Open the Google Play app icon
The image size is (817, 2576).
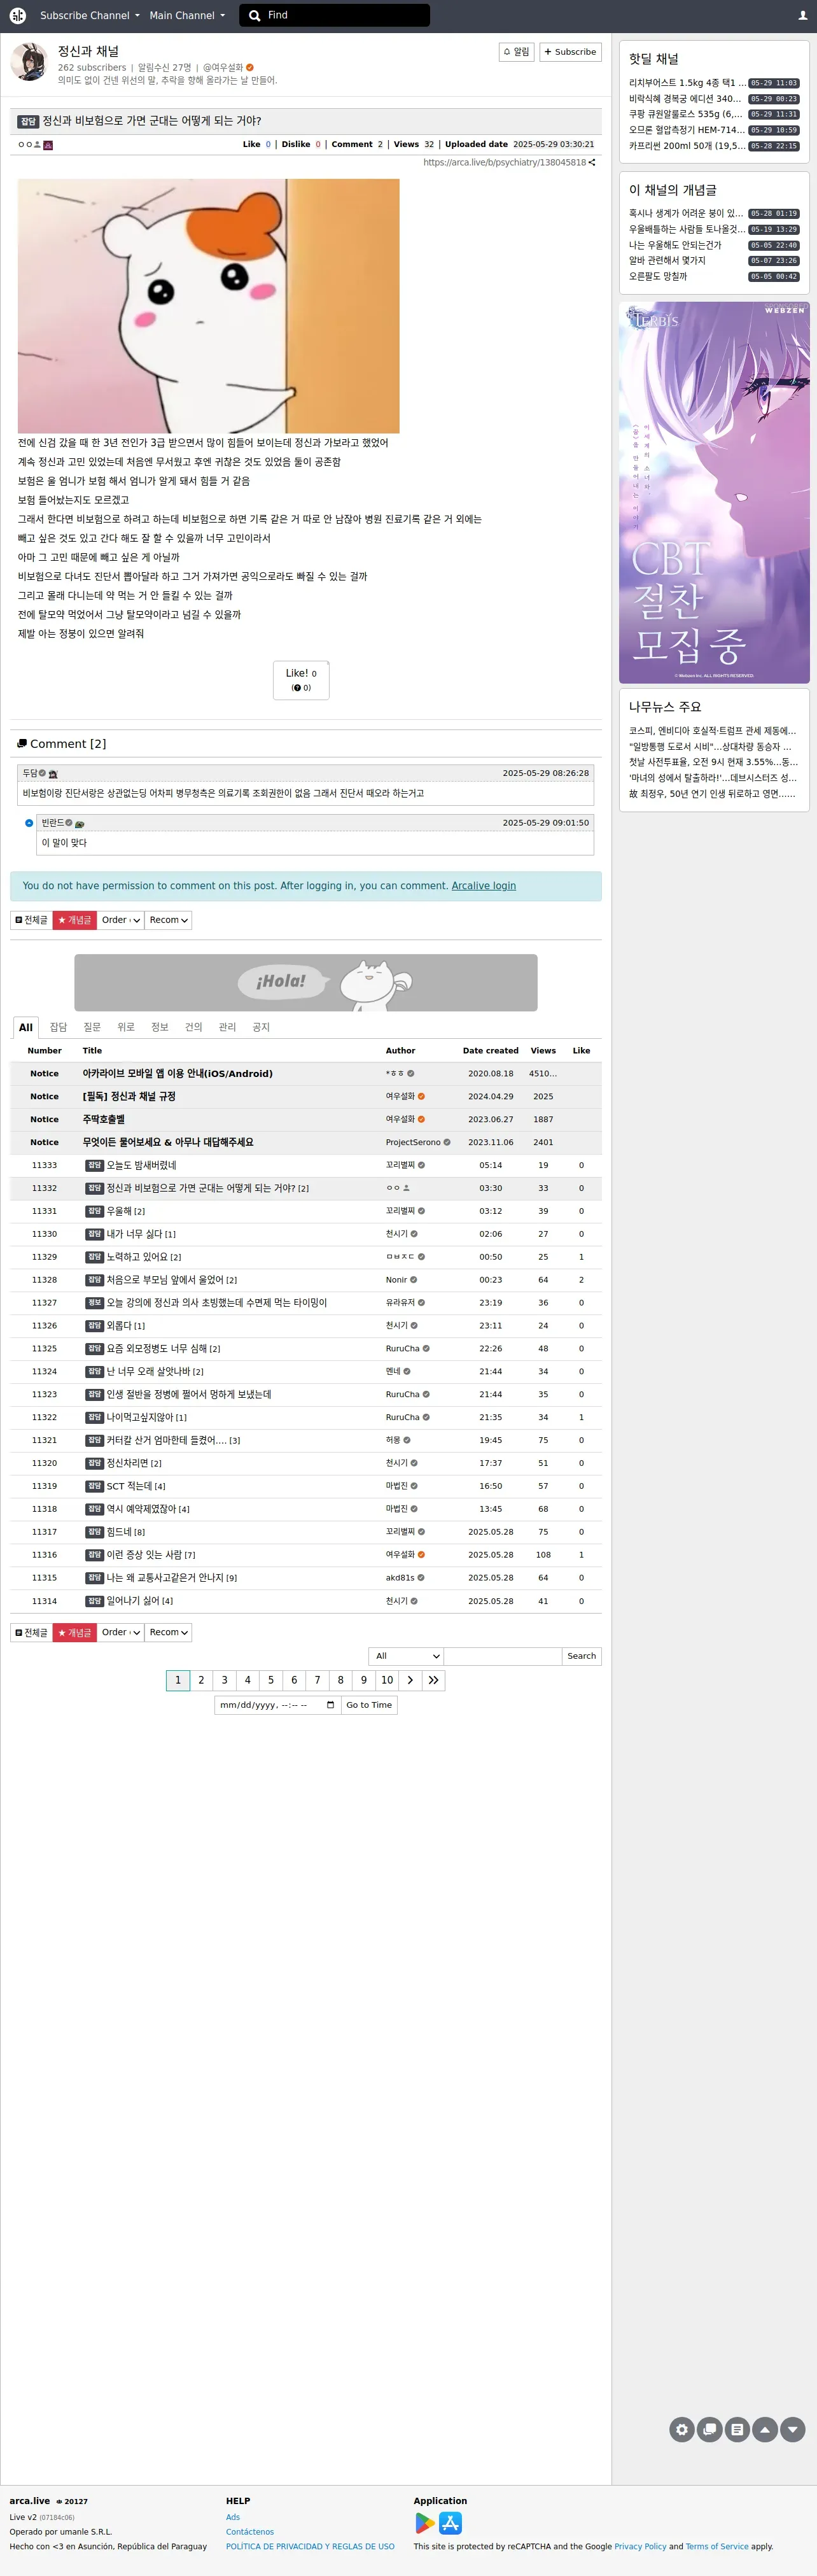click(x=425, y=2523)
